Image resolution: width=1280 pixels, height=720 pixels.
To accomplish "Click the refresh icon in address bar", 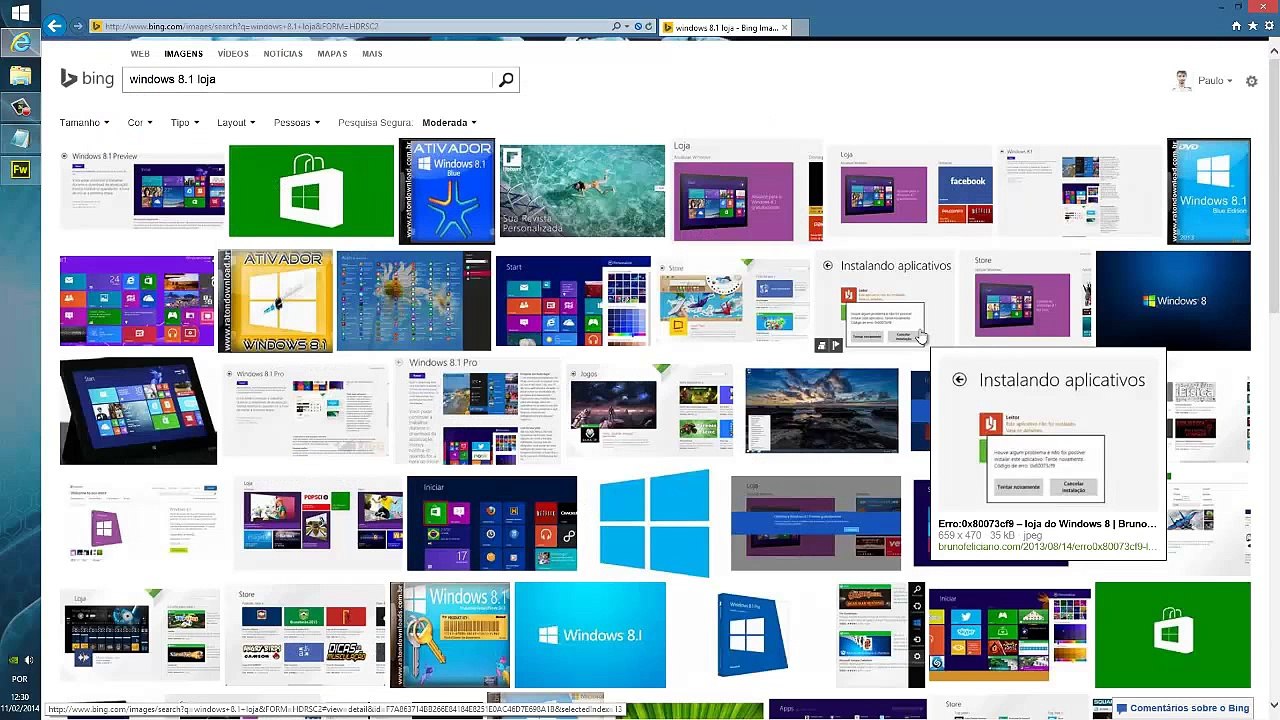I will 649,26.
